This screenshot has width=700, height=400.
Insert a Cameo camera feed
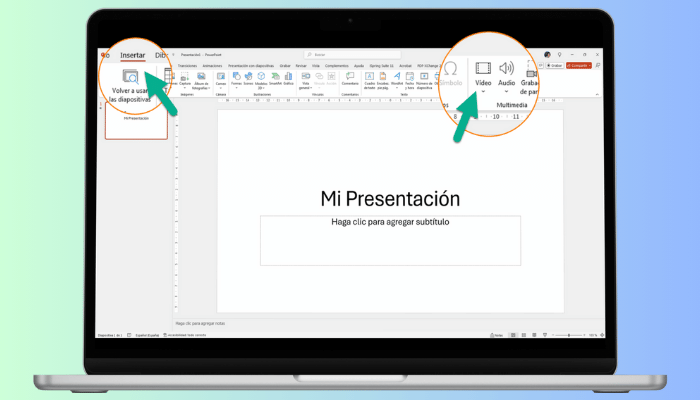[x=221, y=76]
